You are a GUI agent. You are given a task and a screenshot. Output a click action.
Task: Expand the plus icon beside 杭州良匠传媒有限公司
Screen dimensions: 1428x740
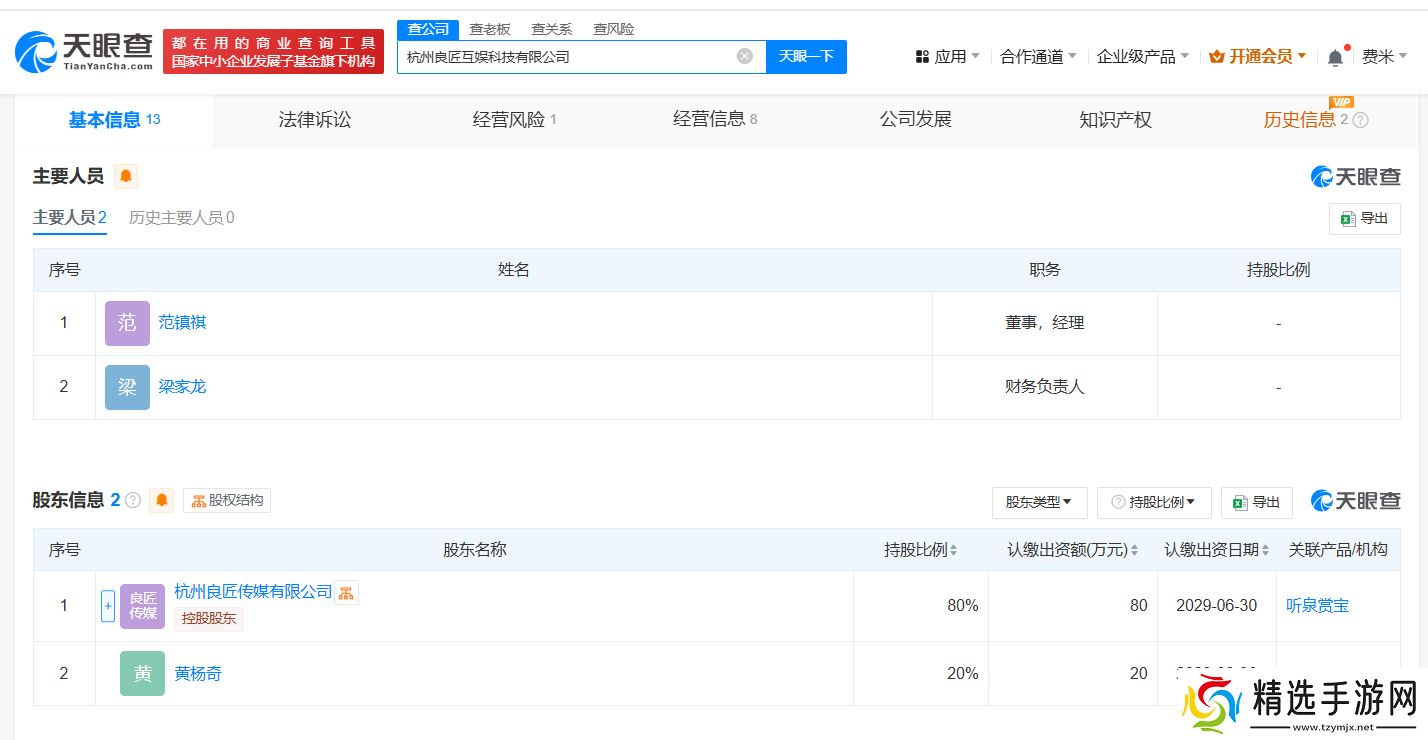(107, 605)
